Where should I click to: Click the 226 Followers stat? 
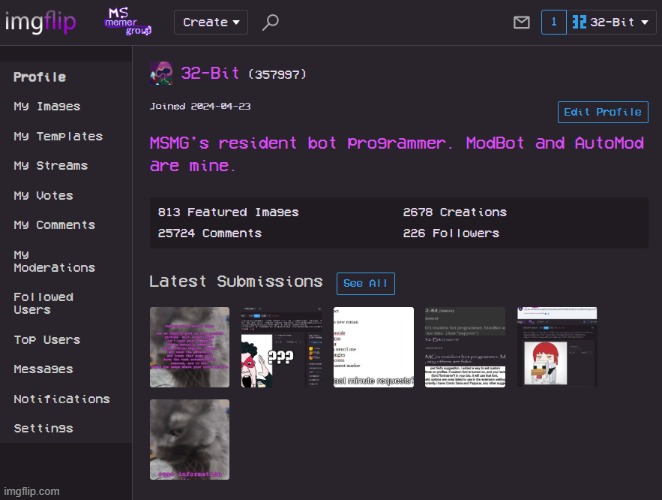(451, 233)
